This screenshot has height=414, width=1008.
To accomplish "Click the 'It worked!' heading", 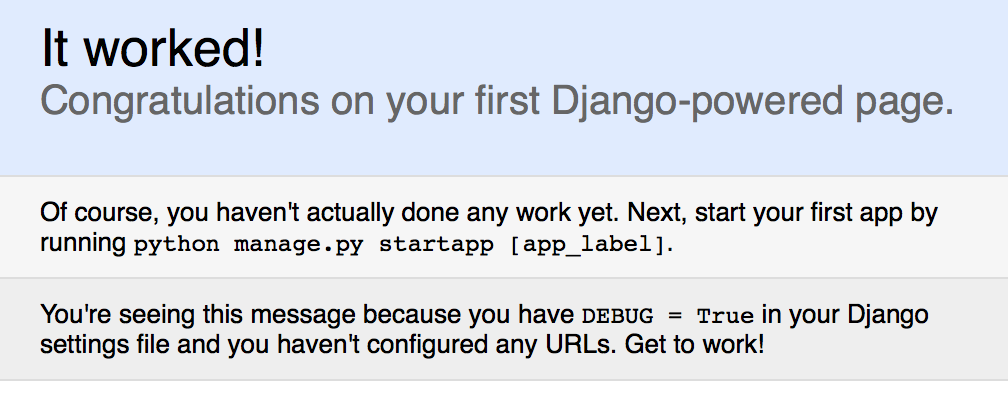I will tap(152, 48).
